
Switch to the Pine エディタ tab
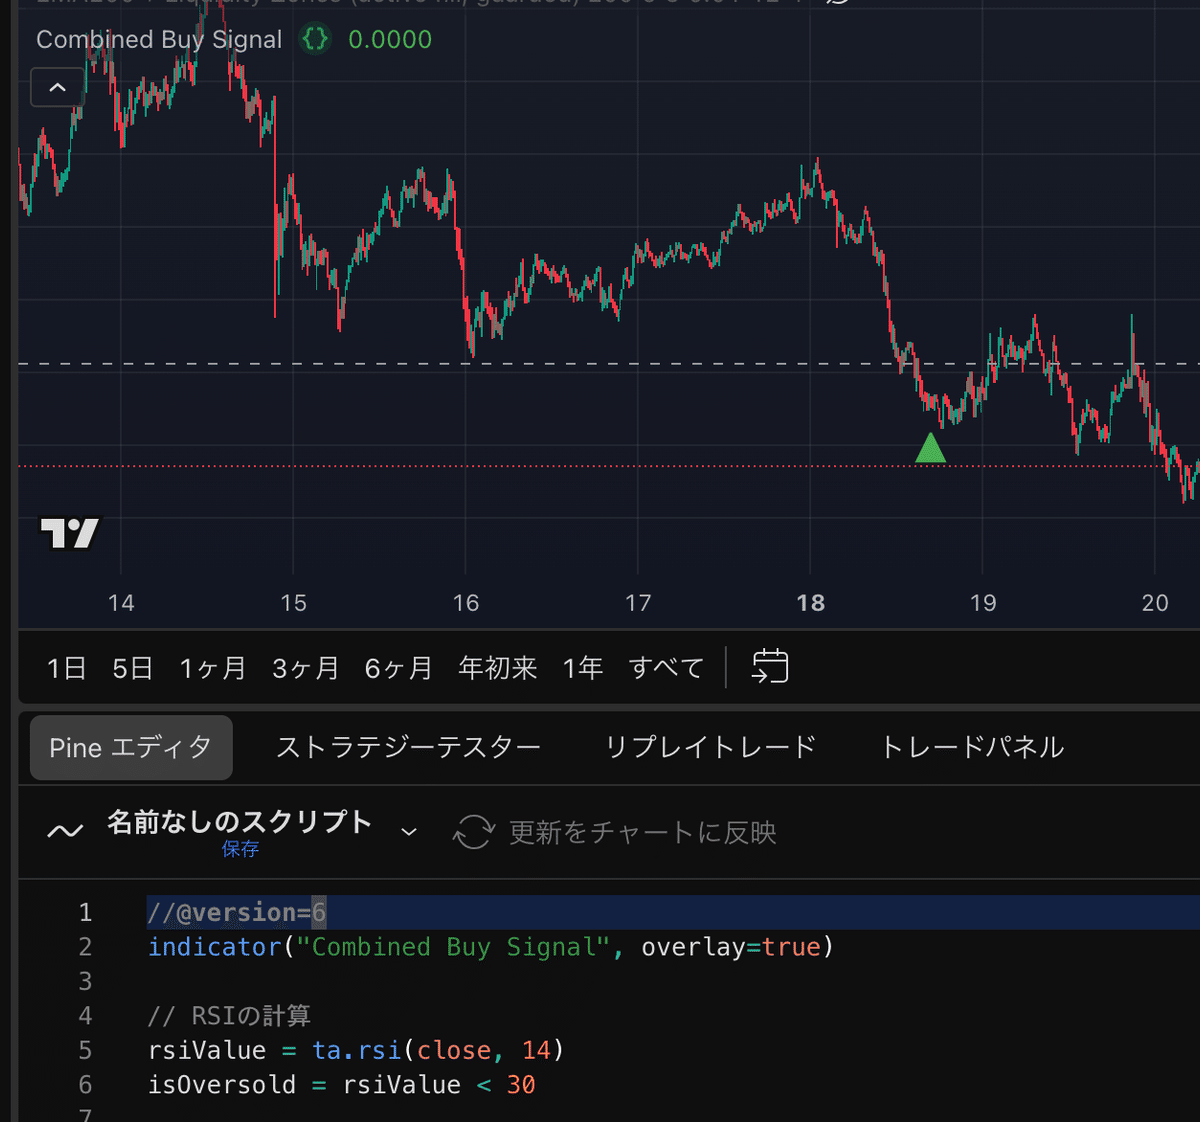pos(131,748)
